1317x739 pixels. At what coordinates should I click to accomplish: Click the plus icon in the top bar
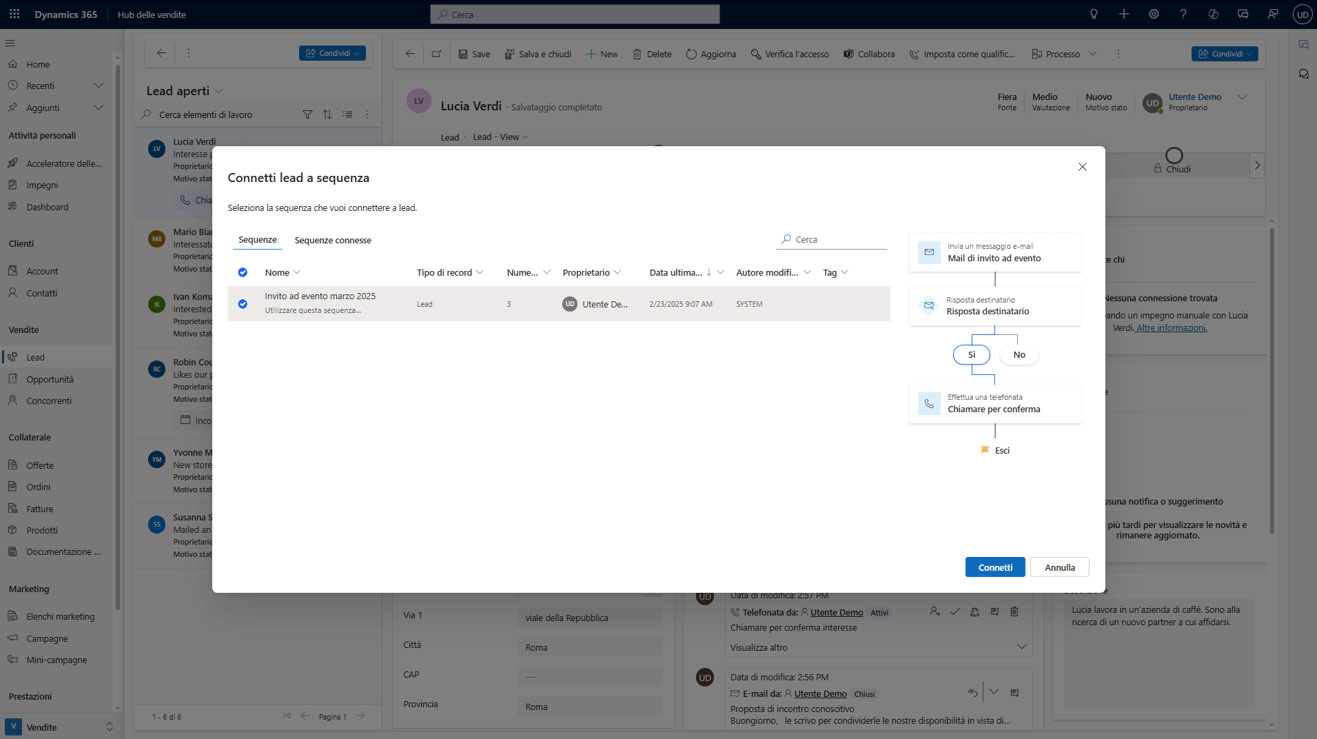coord(1124,14)
